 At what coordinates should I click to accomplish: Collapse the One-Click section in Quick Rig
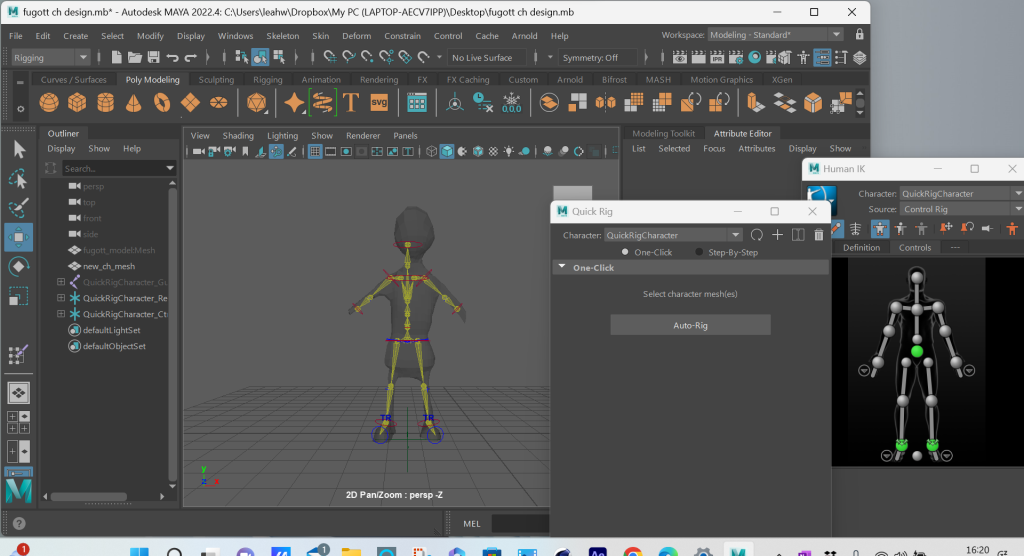click(562, 267)
